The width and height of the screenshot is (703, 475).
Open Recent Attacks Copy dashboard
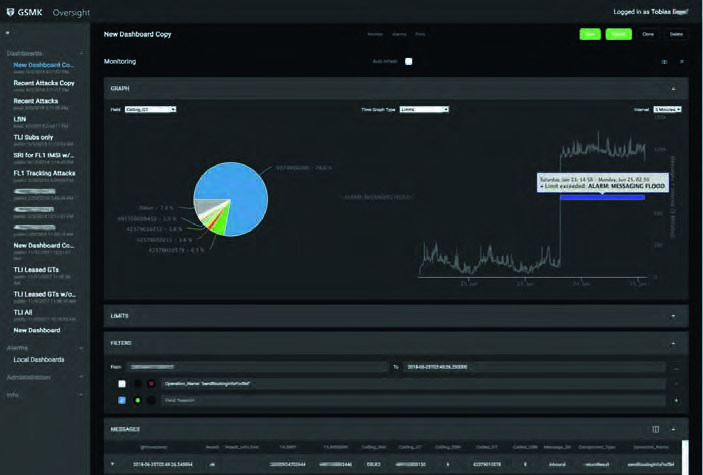[44, 83]
